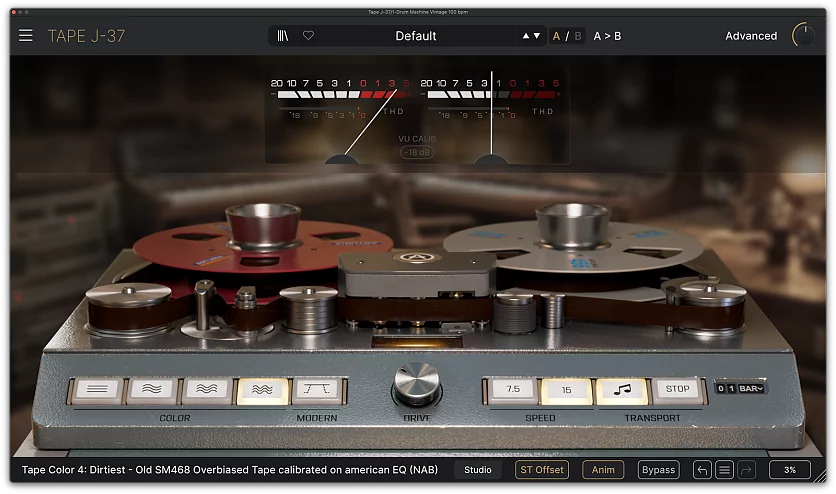
Task: Open the Default preset name dropdown
Action: pos(416,36)
